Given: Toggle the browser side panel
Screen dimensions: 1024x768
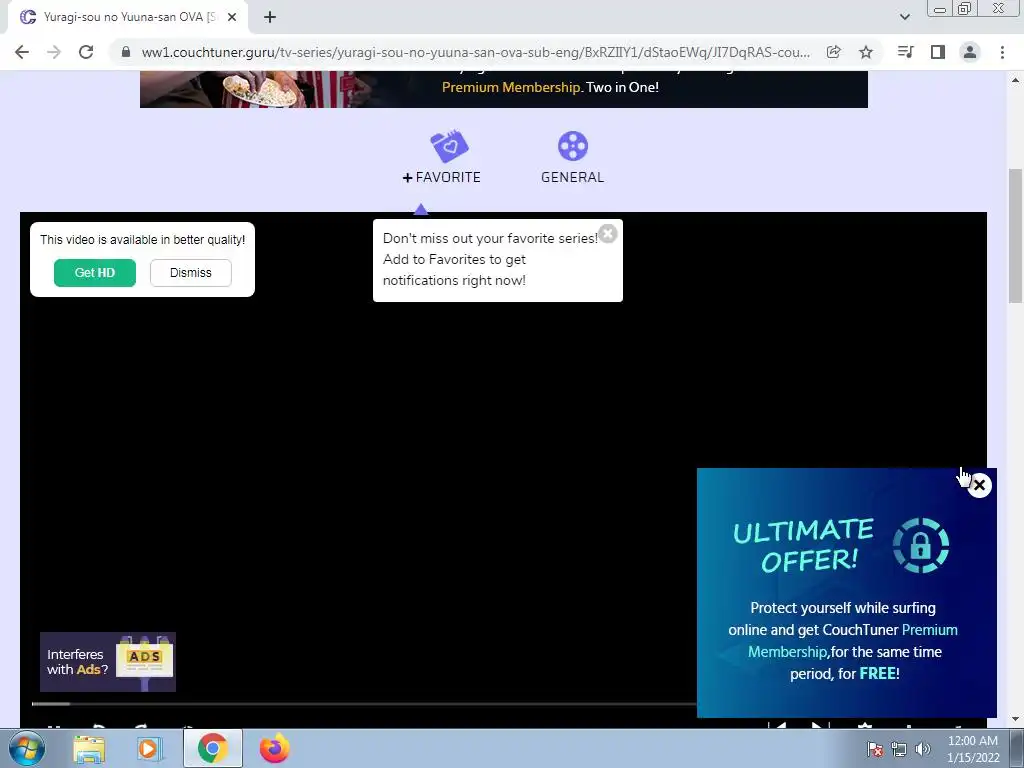Looking at the screenshot, I should point(938,52).
